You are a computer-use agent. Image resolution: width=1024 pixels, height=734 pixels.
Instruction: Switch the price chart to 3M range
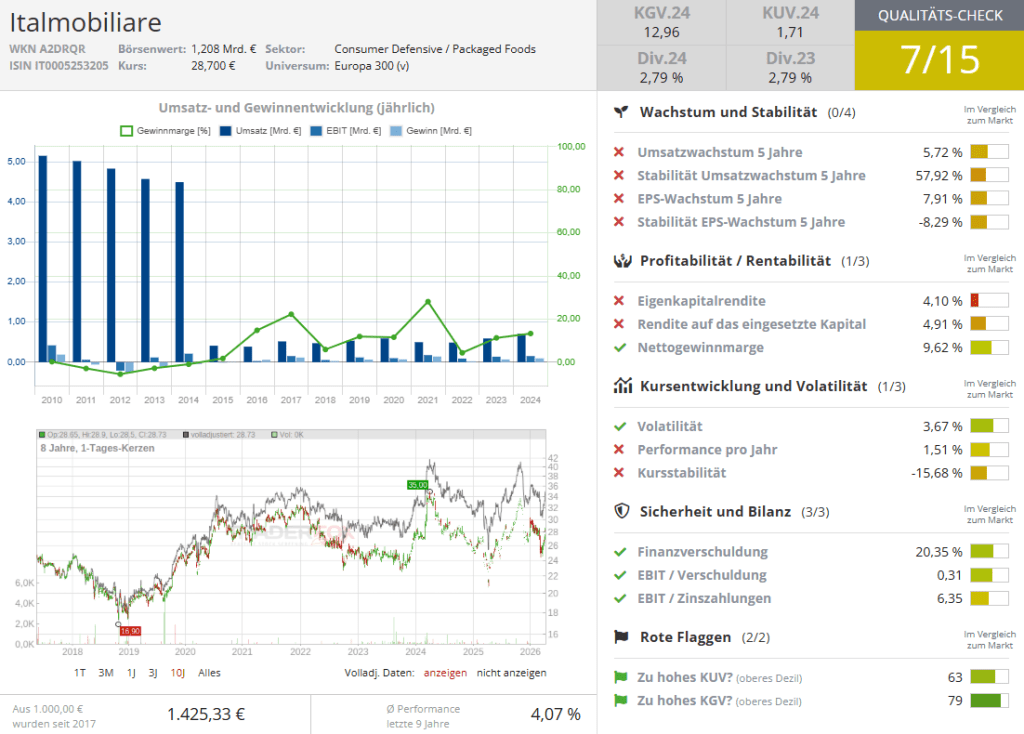[x=105, y=673]
